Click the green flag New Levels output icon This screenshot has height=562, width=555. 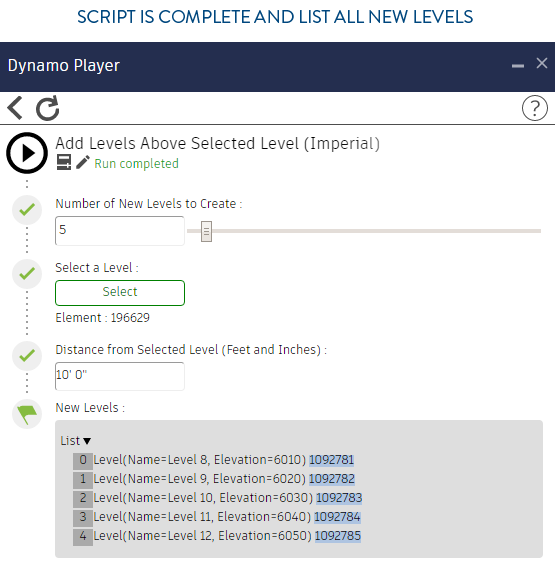click(x=27, y=414)
